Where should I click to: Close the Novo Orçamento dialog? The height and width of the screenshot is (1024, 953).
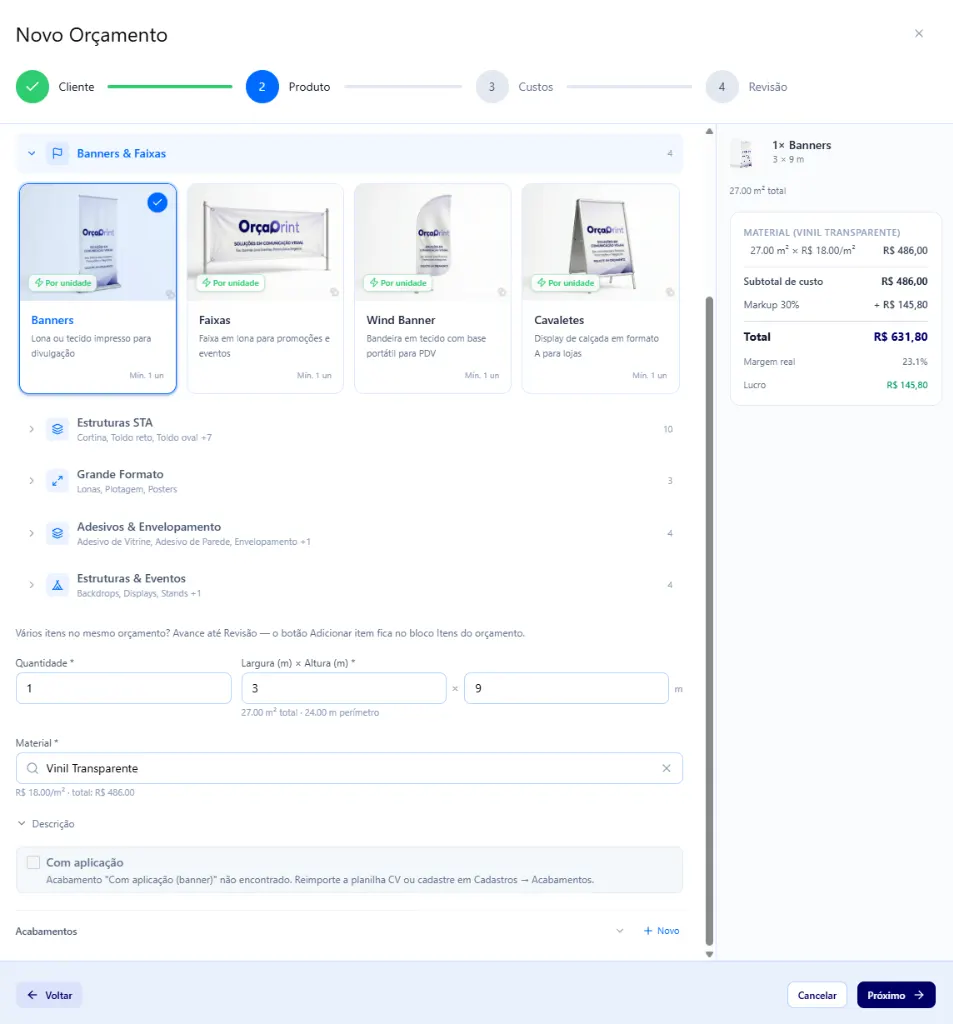918,33
